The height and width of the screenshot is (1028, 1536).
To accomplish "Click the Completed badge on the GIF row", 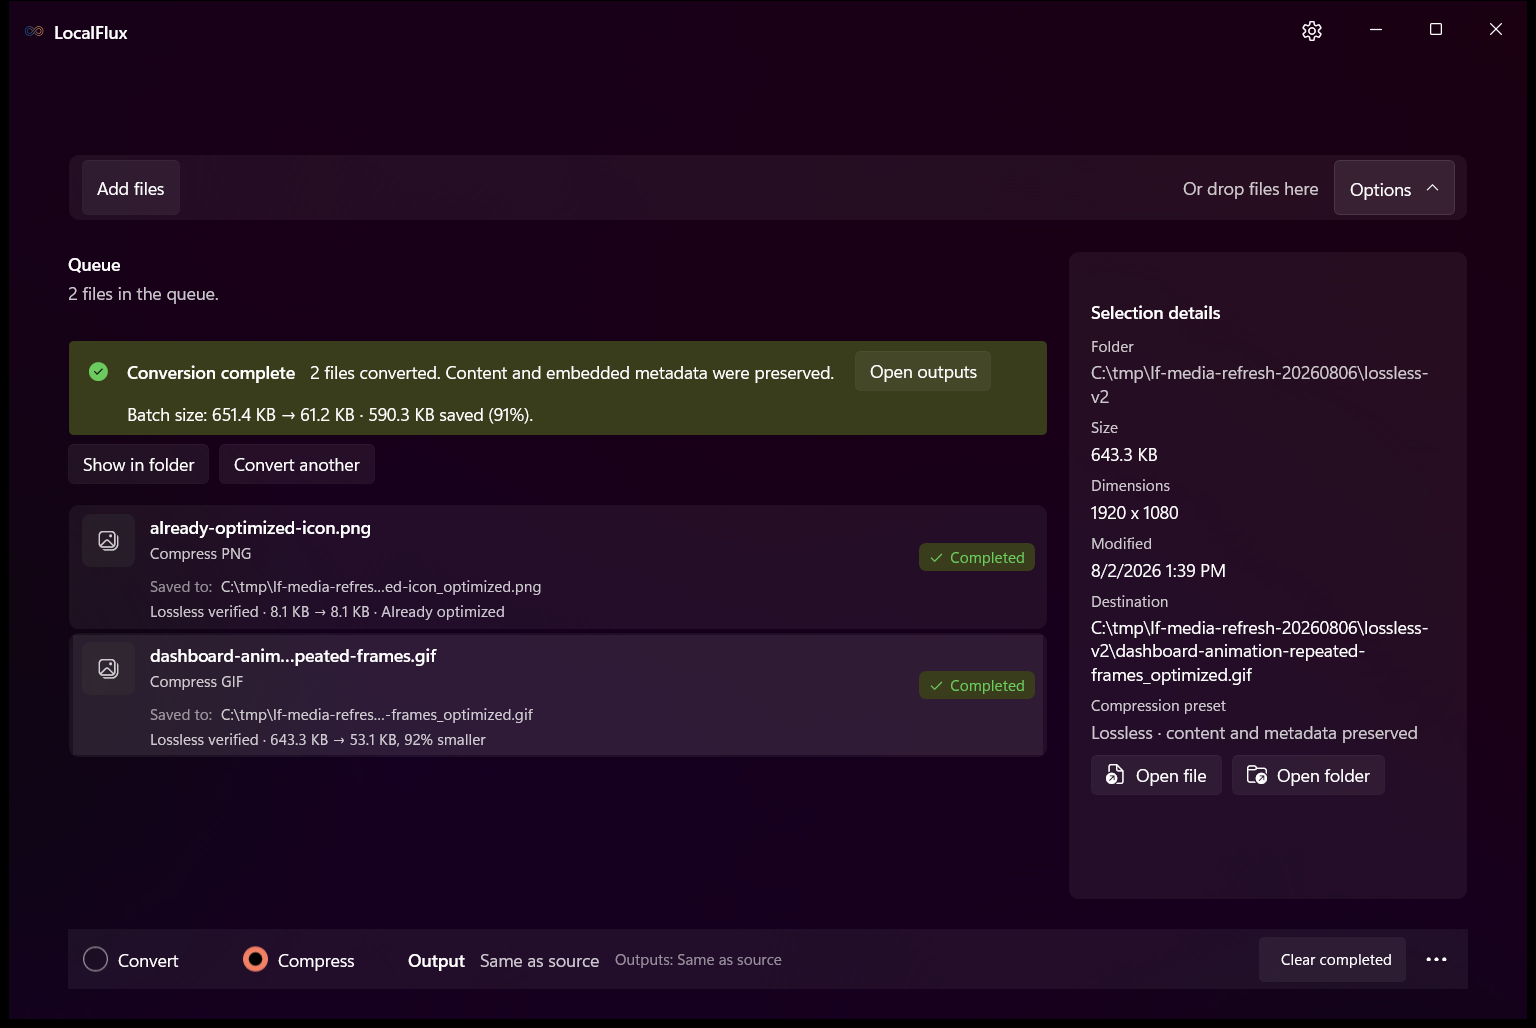I will (977, 685).
